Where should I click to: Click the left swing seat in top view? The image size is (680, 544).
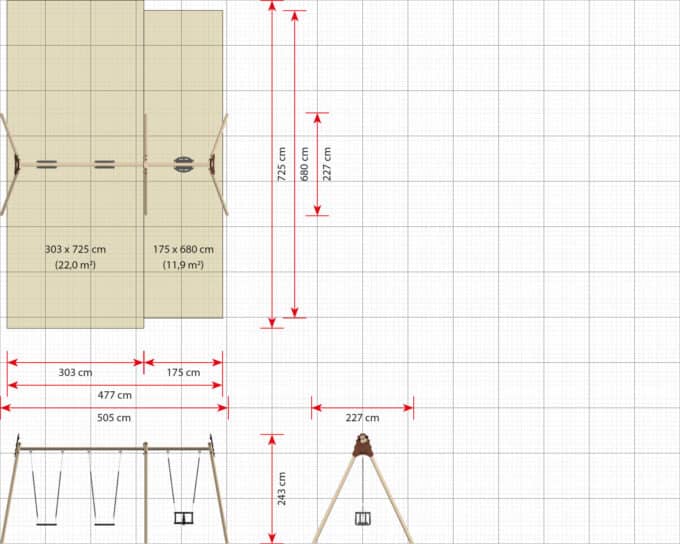point(47,165)
